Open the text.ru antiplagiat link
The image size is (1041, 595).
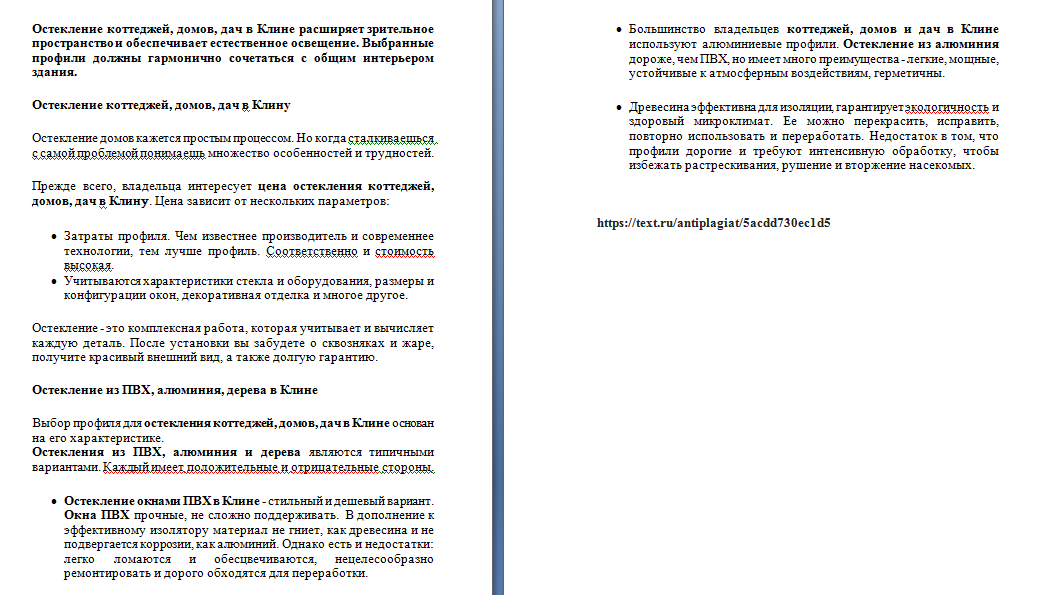pos(713,223)
